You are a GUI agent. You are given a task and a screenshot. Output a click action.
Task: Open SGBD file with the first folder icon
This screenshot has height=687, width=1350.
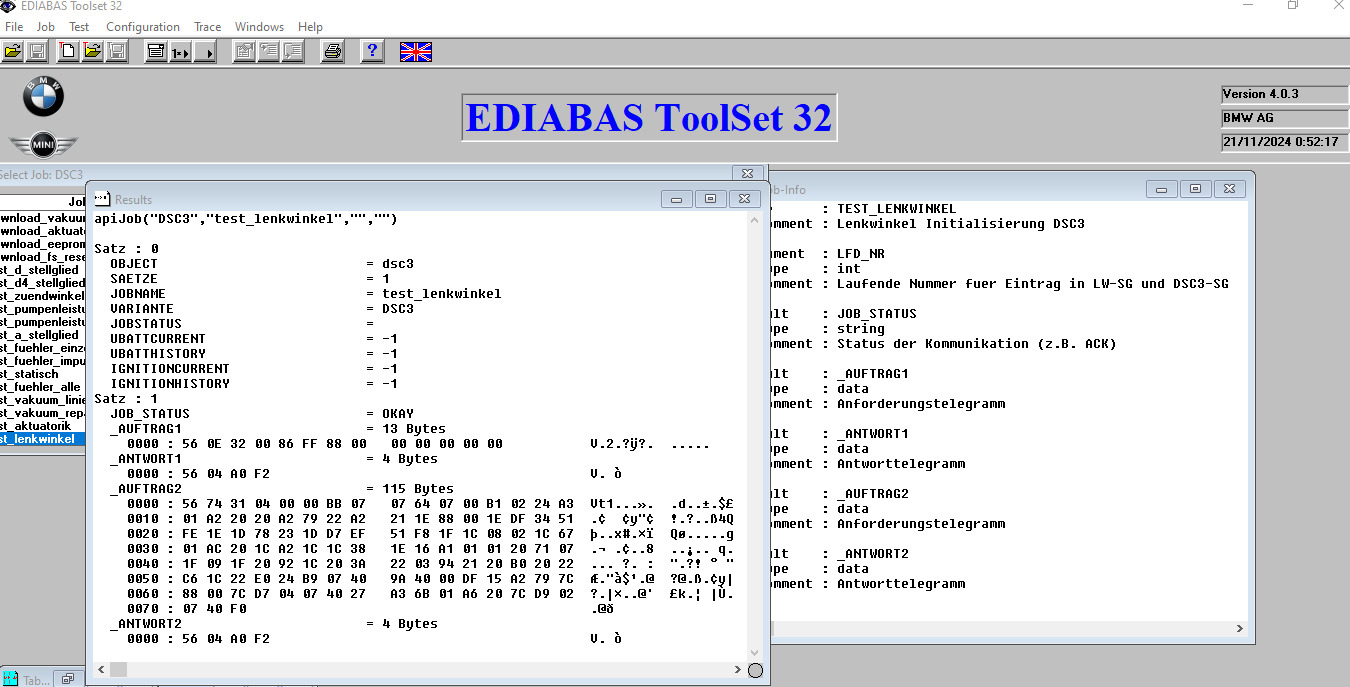tap(12, 51)
